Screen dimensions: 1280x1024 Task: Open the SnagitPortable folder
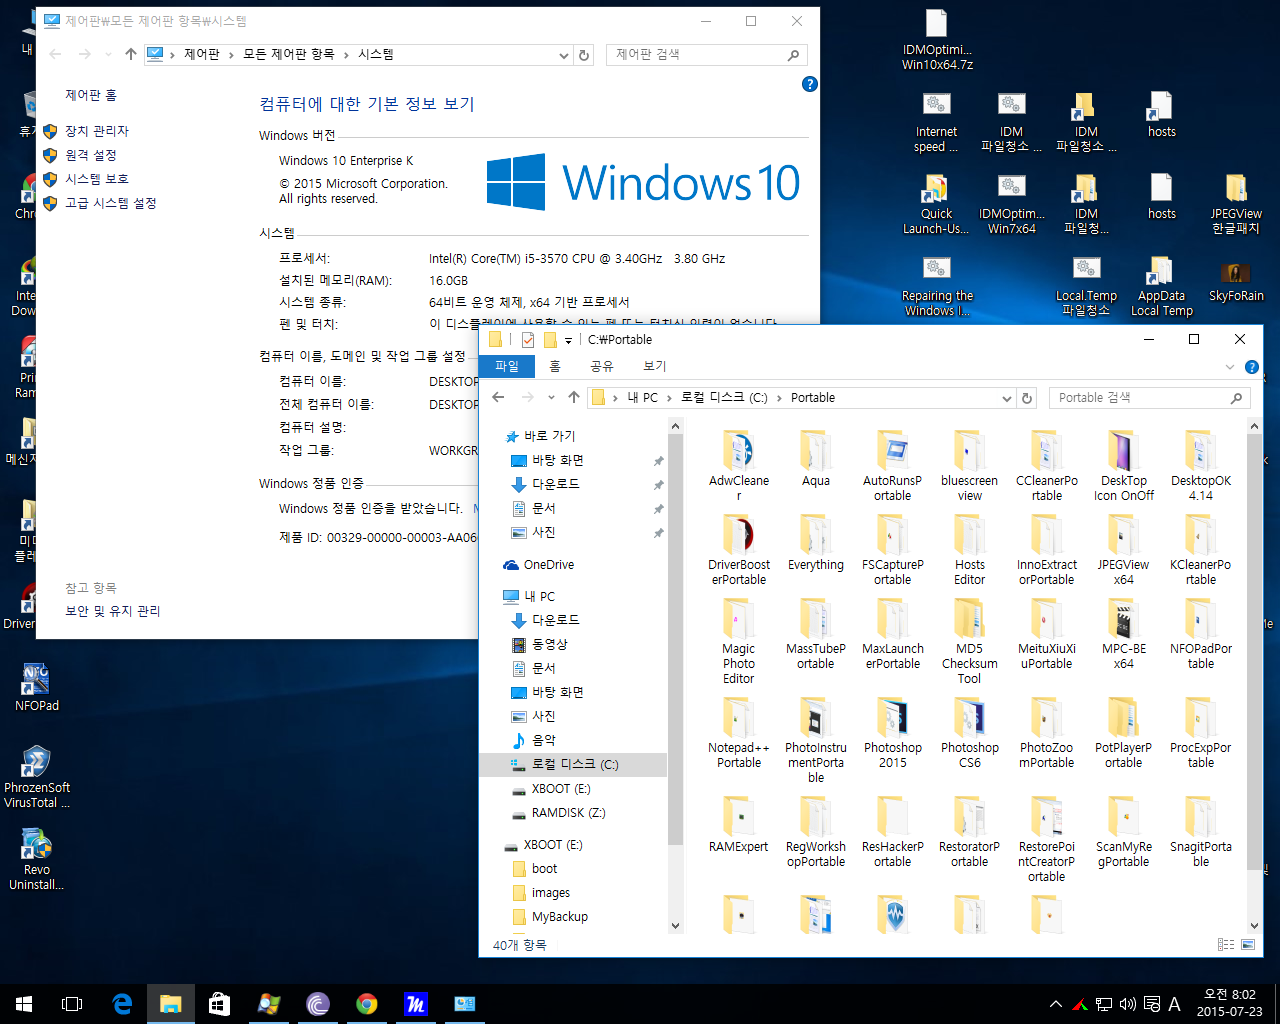1200,833
